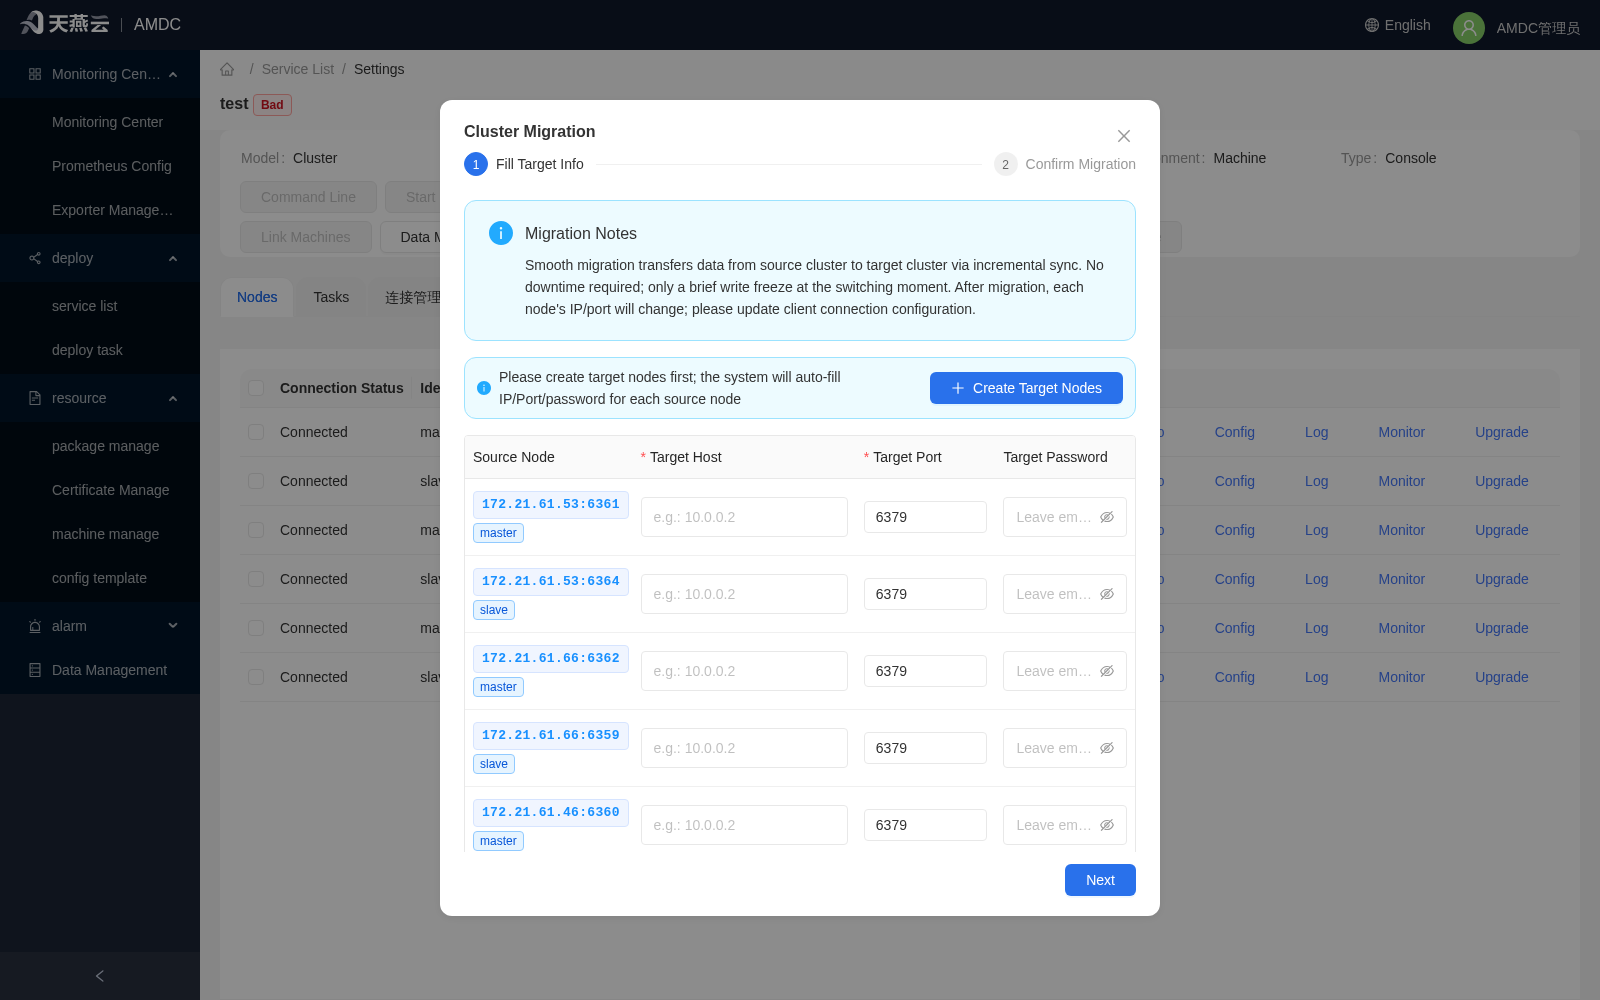1600x1000 pixels.
Task: Show password for 172.21.61.66:6362 row
Action: tap(1107, 671)
